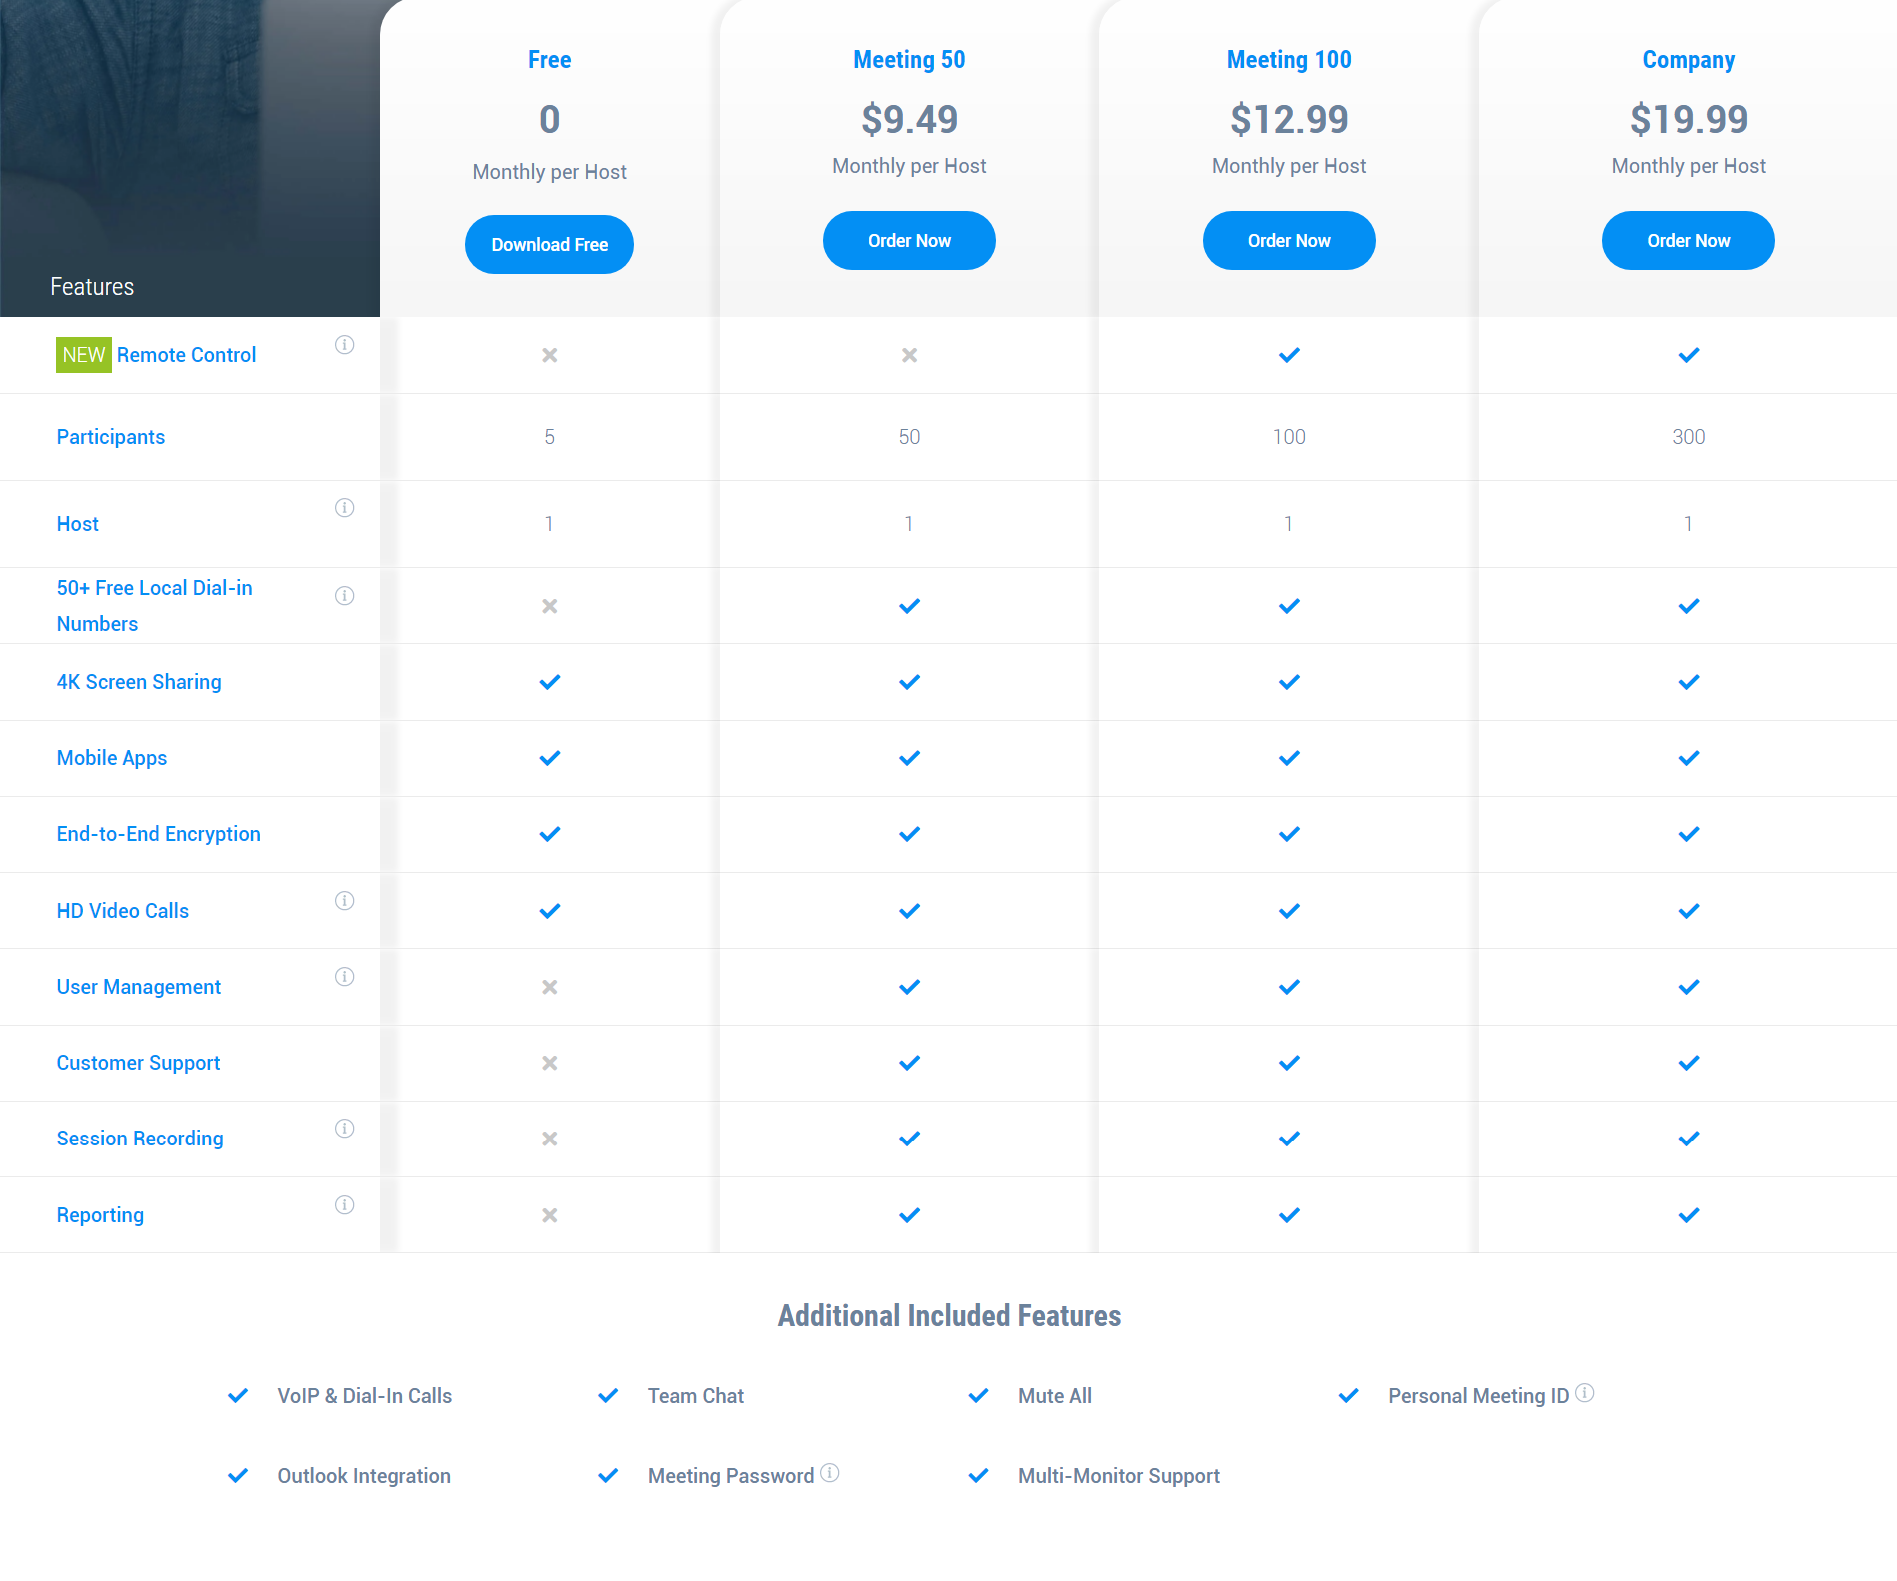This screenshot has width=1897, height=1581.
Task: Open the info tooltip icon for Host
Action: (x=344, y=508)
